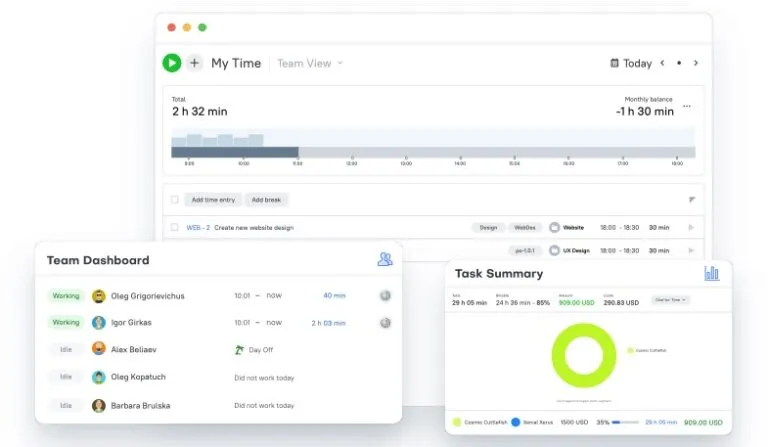
Task: Open the calendar icon next to Today
Action: (x=614, y=63)
